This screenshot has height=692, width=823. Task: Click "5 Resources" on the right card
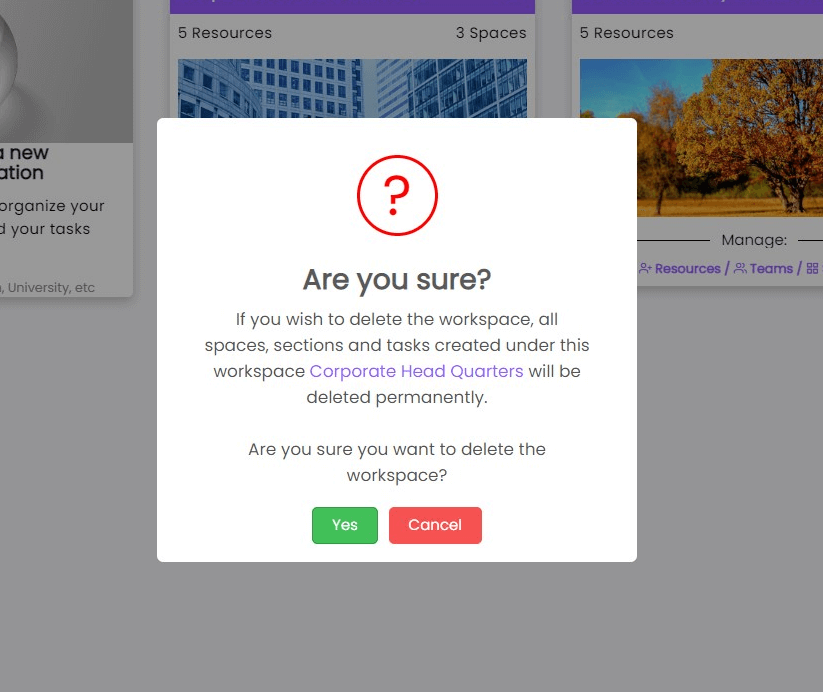[627, 33]
